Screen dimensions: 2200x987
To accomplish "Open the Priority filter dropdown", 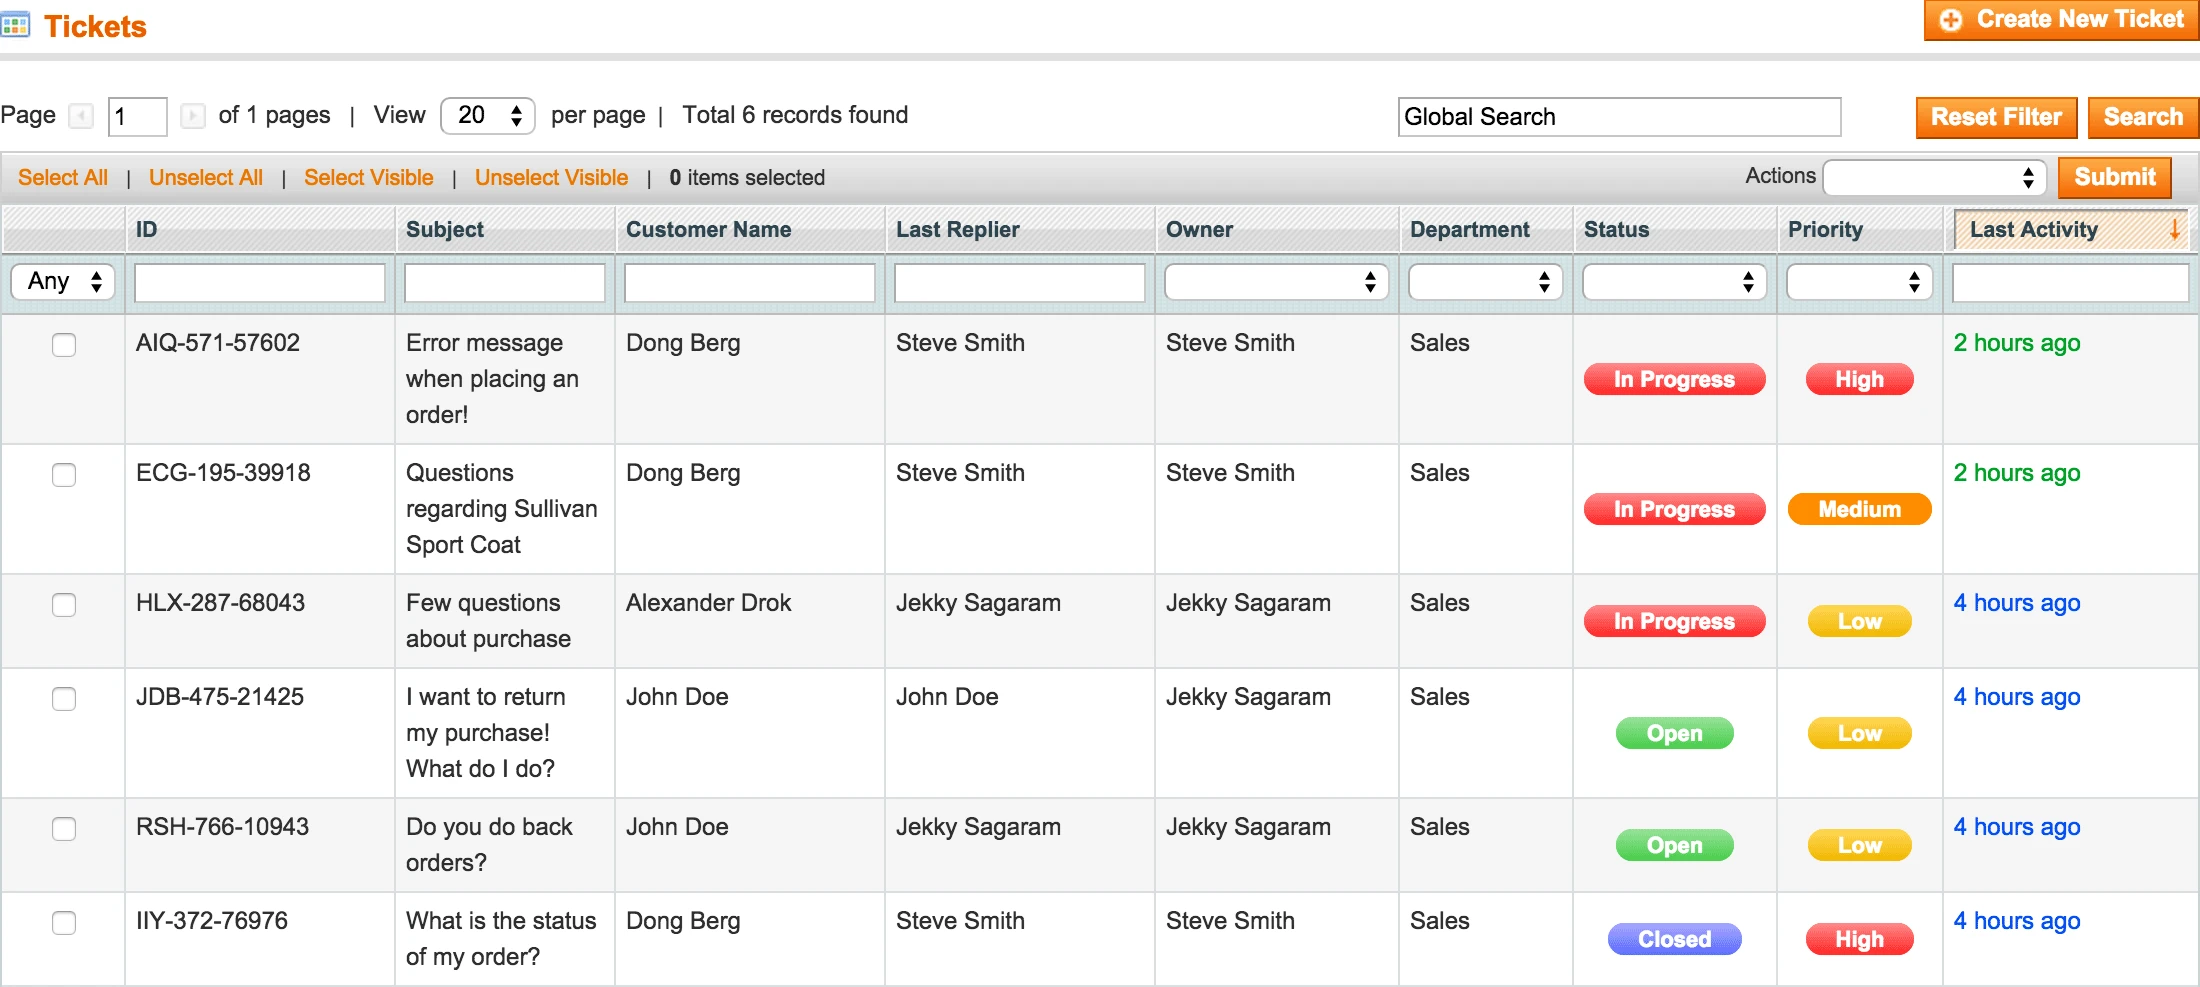I will tap(1858, 281).
